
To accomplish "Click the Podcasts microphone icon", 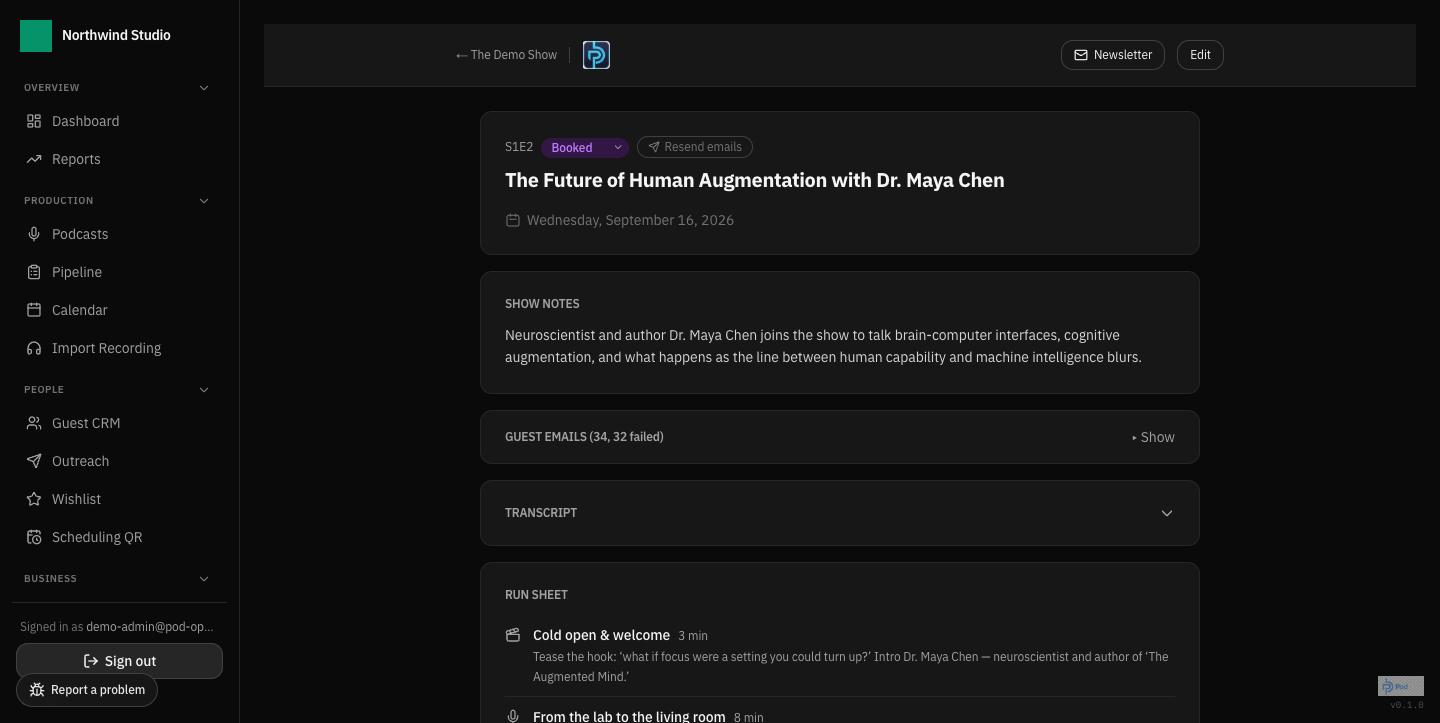I will [x=34, y=234].
